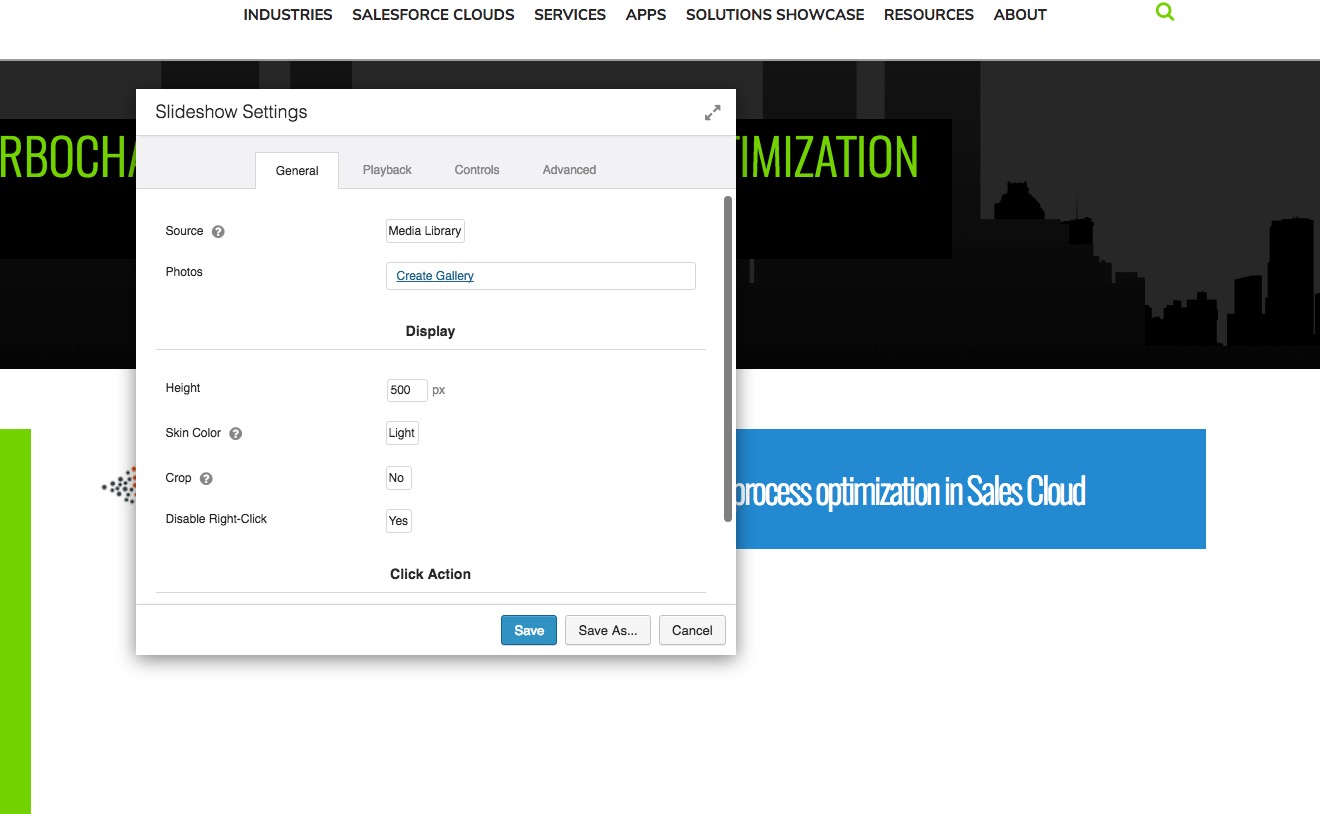Open the Advanced tab
1320x814 pixels.
click(569, 170)
